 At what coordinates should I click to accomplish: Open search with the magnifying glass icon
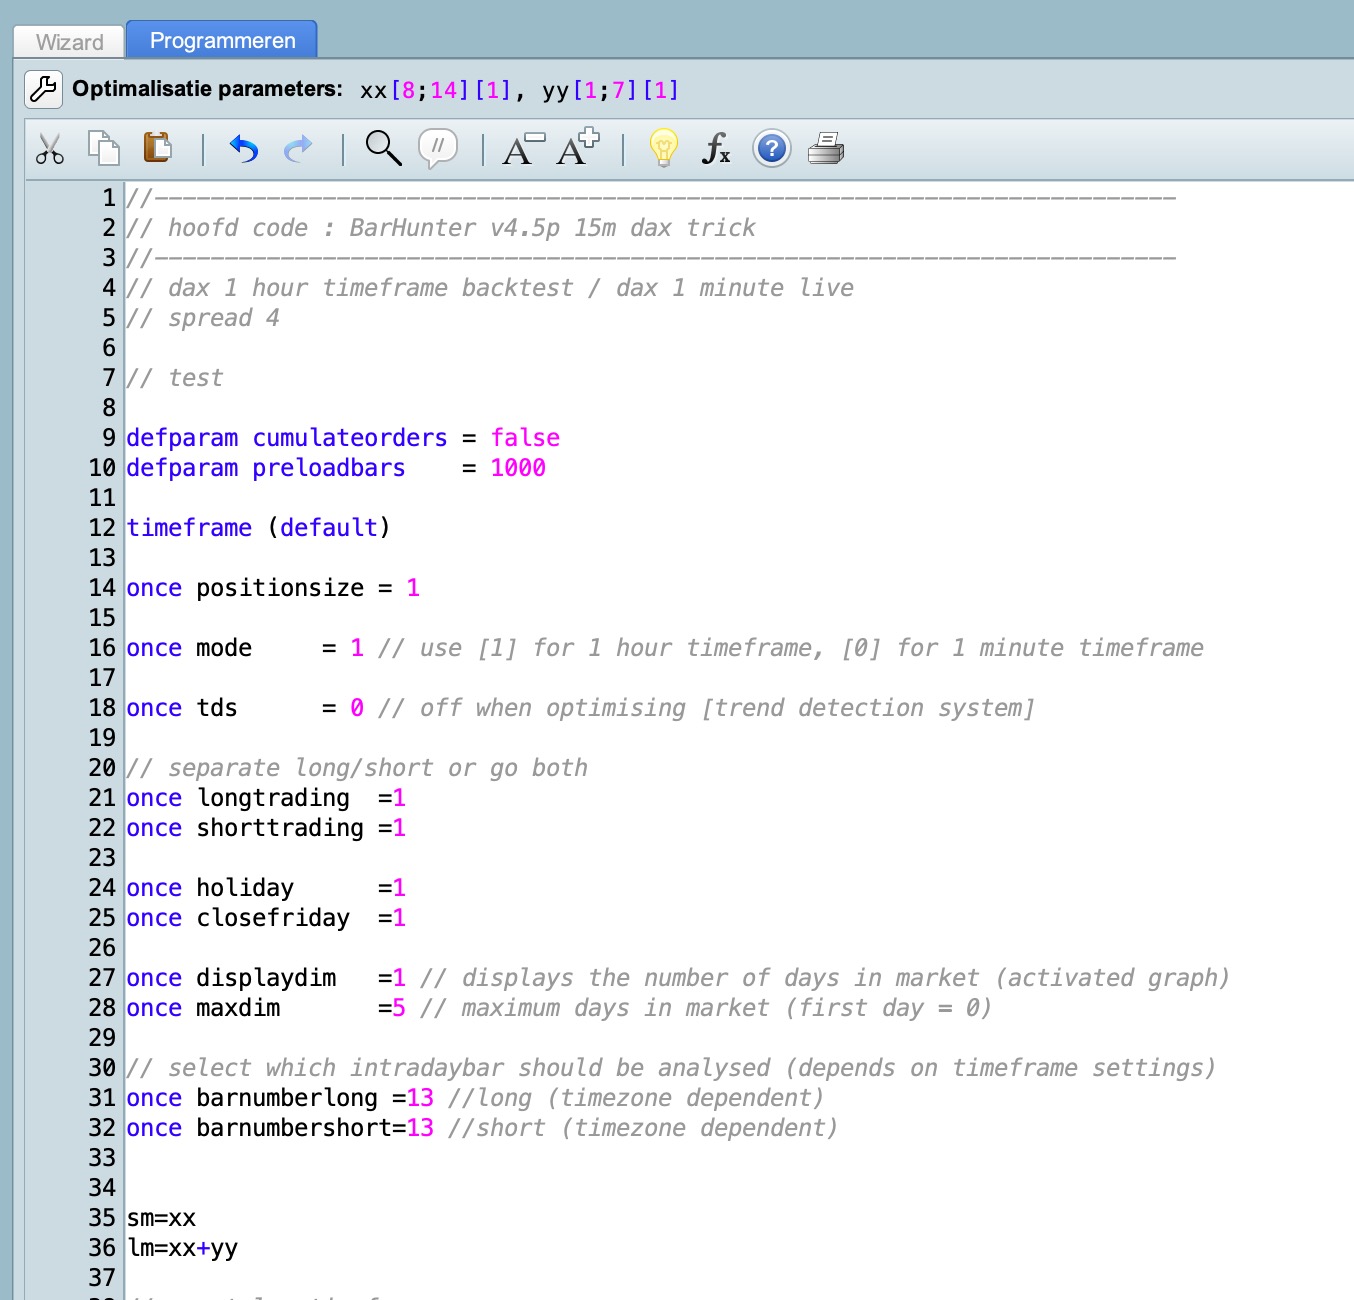382,148
